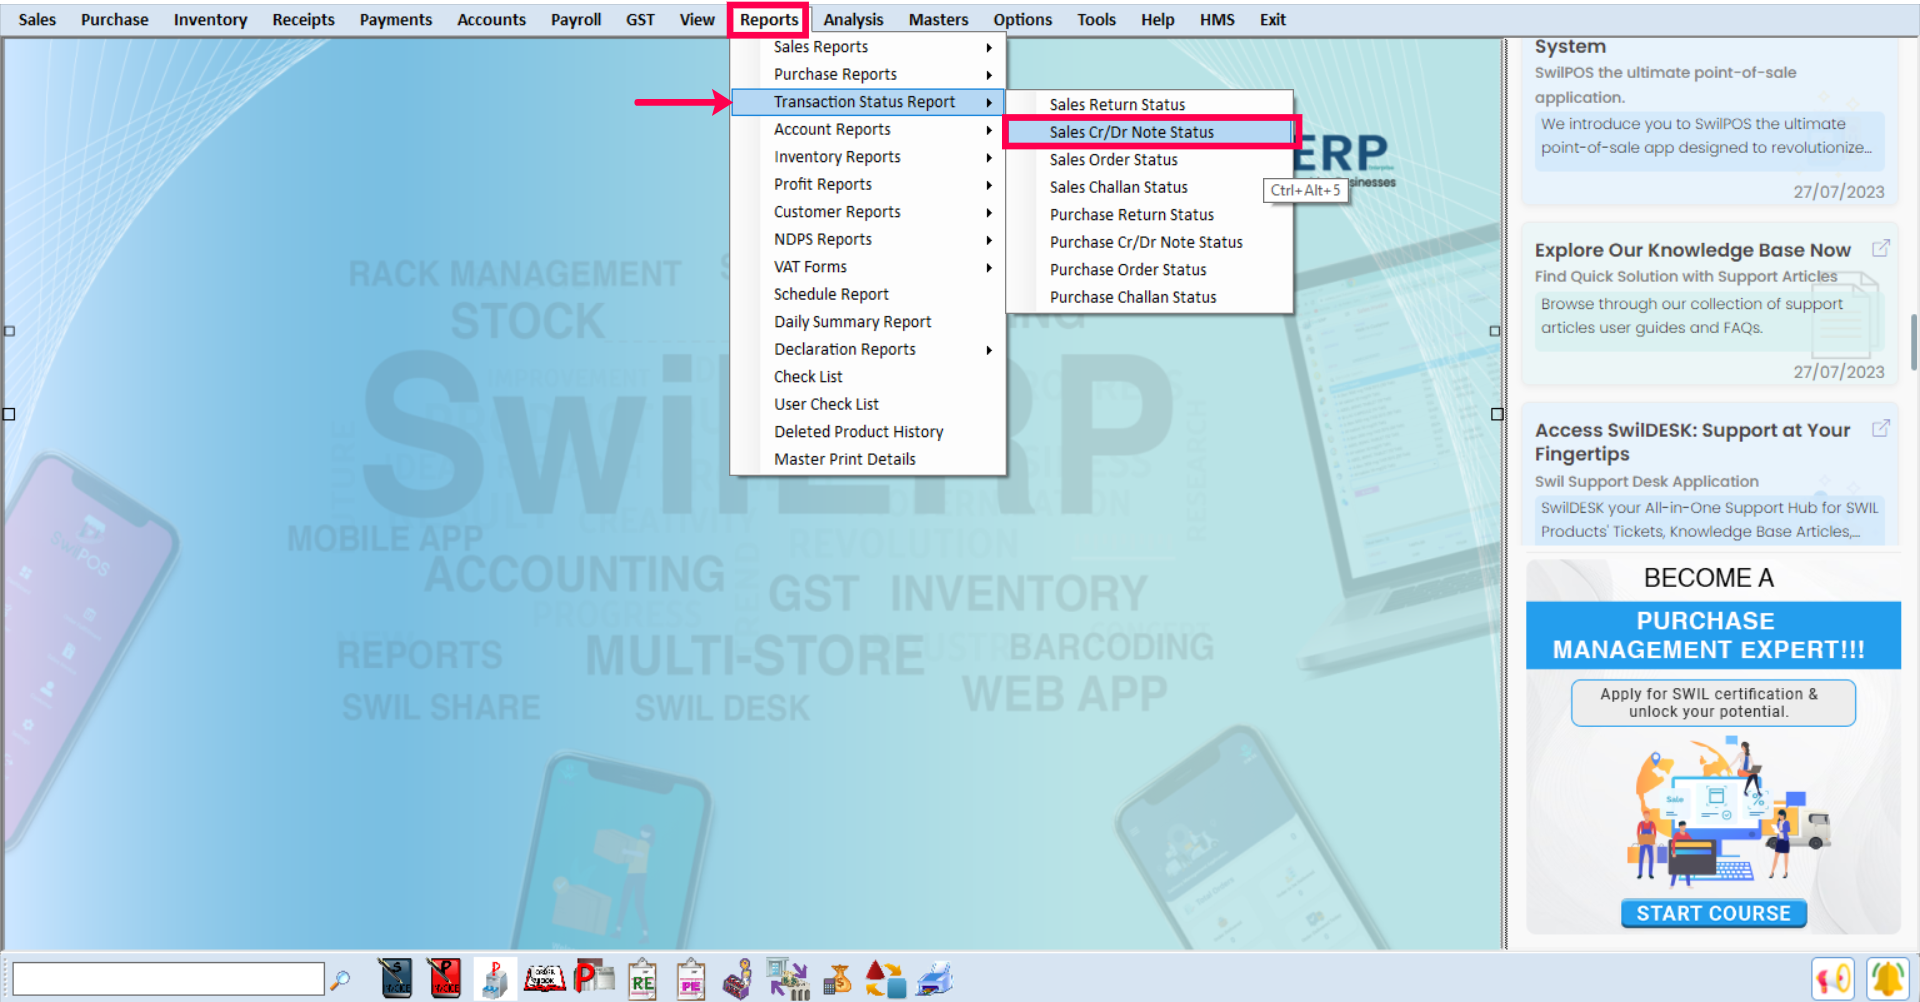Viewport: 1920px width, 1002px height.
Task: Click the right news panel scrollbar
Action: [x=1913, y=343]
